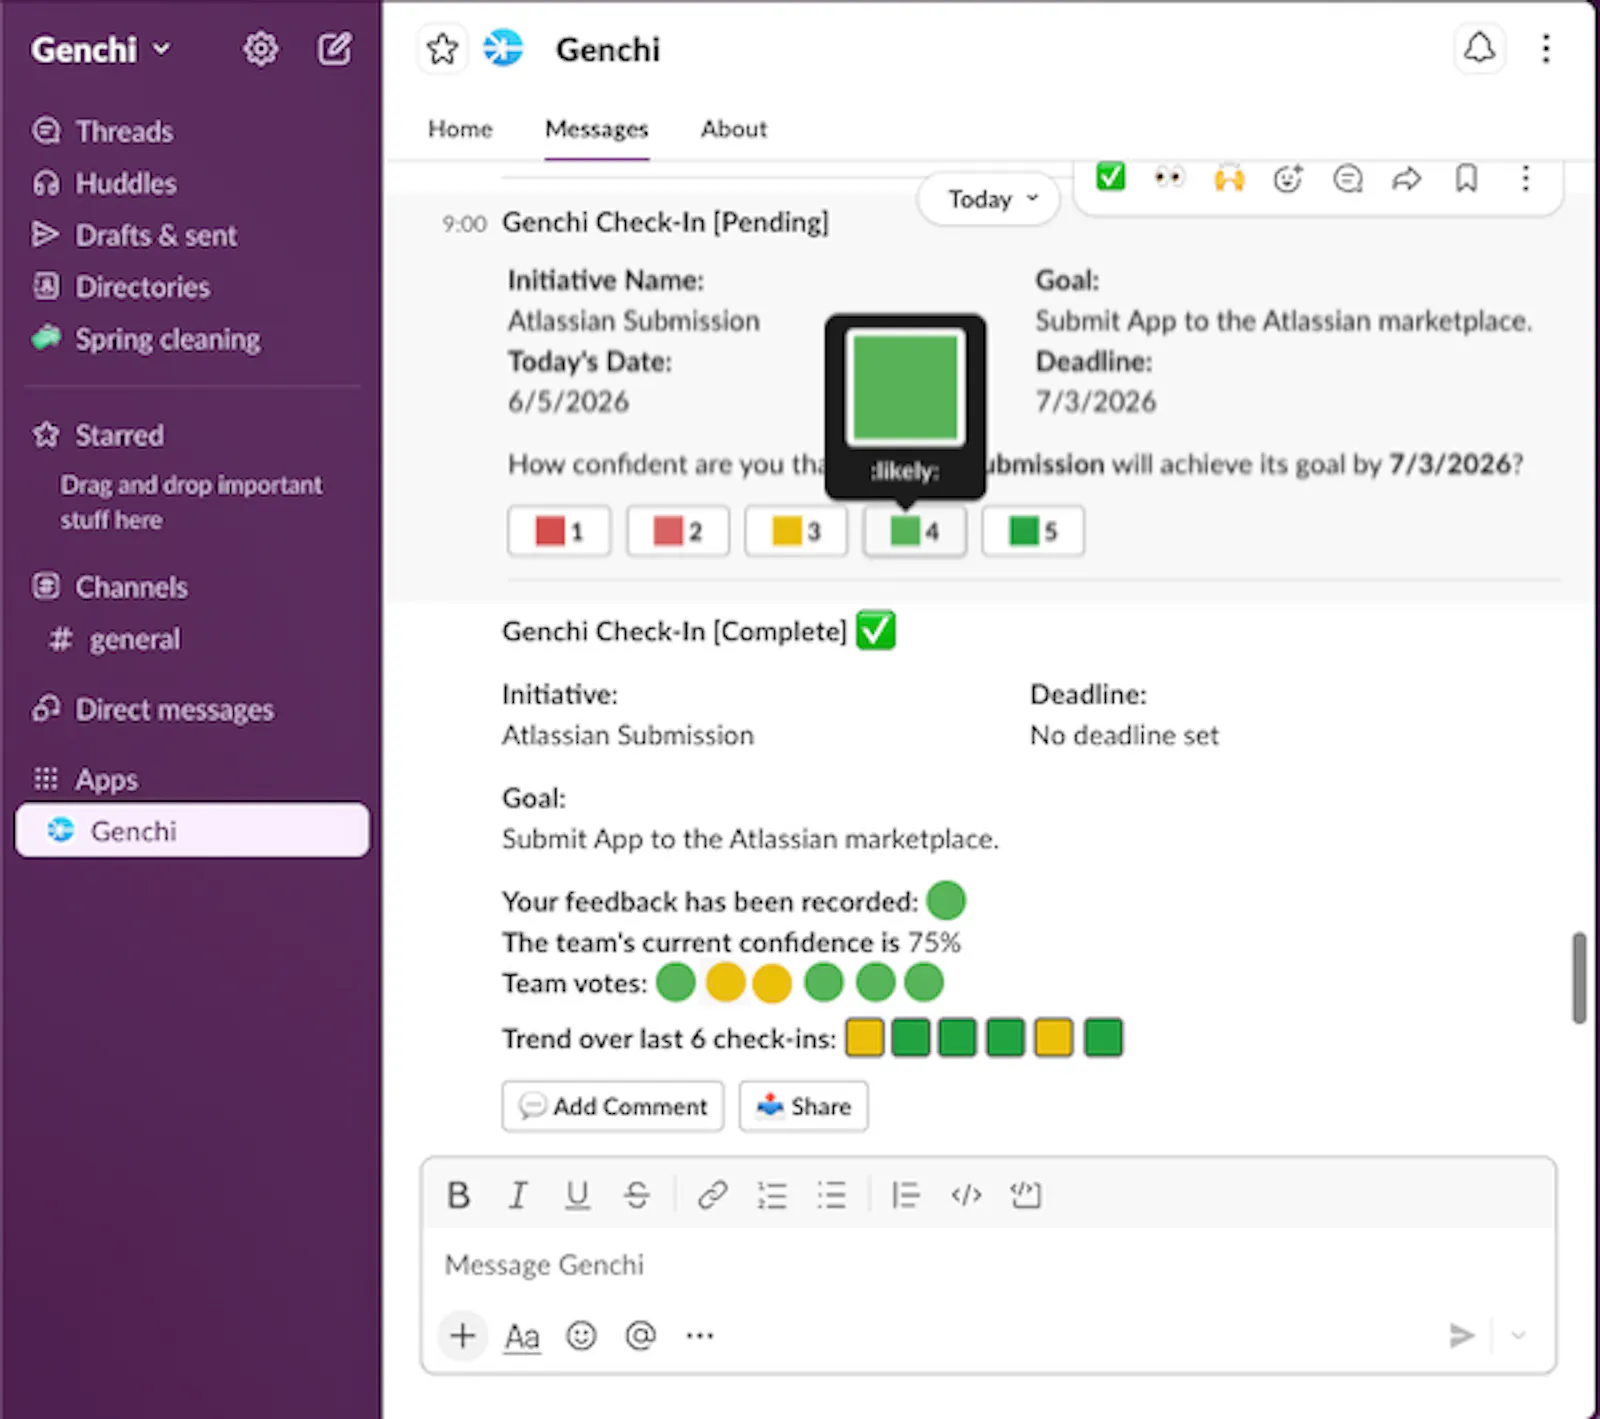Screen dimensions: 1600x1419
Task: Select confidence rating 3 yellow button
Action: click(796, 531)
